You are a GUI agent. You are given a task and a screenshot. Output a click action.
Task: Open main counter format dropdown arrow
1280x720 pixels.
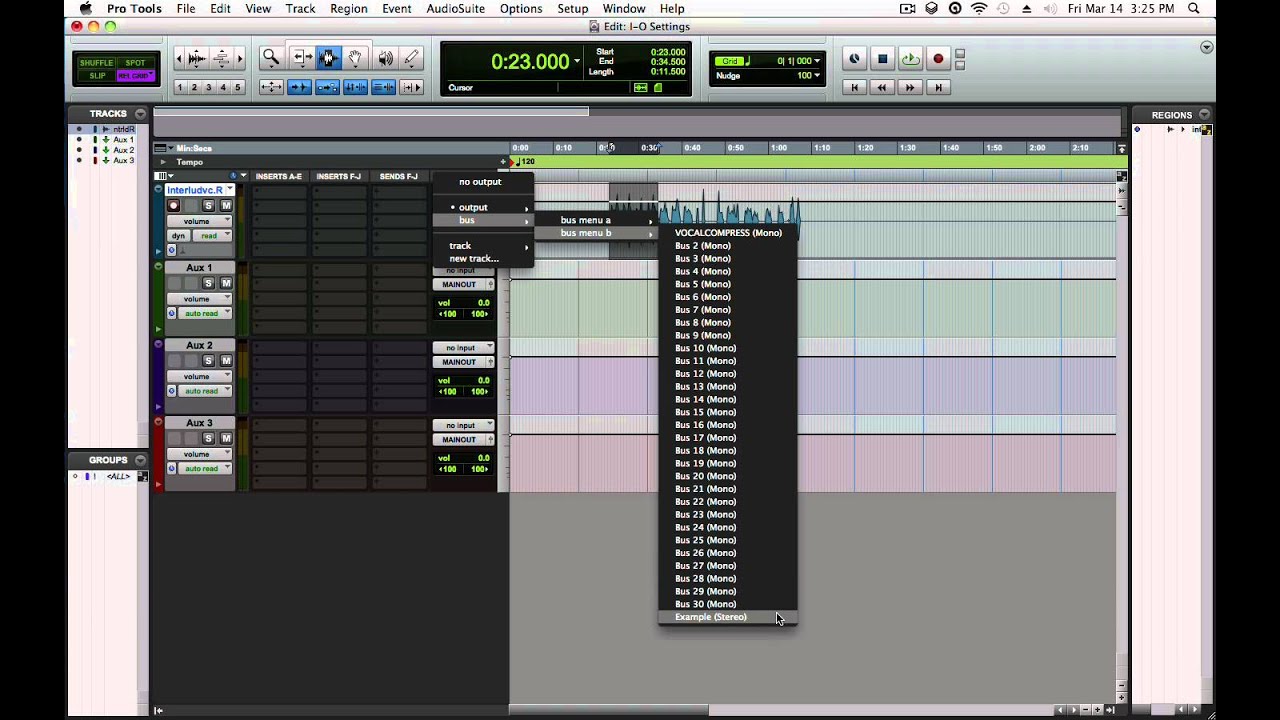coord(577,62)
